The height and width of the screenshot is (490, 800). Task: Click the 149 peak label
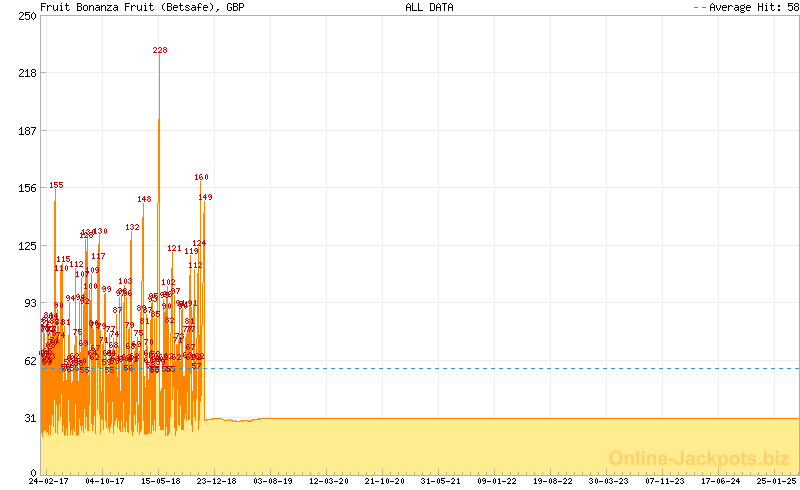click(x=205, y=197)
